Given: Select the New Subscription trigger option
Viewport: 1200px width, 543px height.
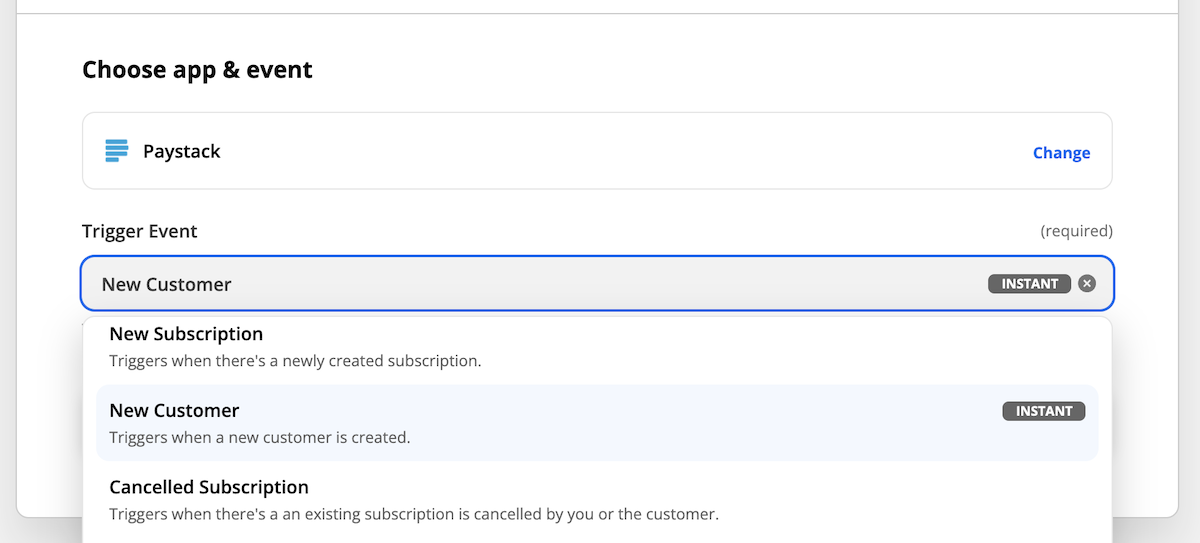Looking at the screenshot, I should pos(597,347).
